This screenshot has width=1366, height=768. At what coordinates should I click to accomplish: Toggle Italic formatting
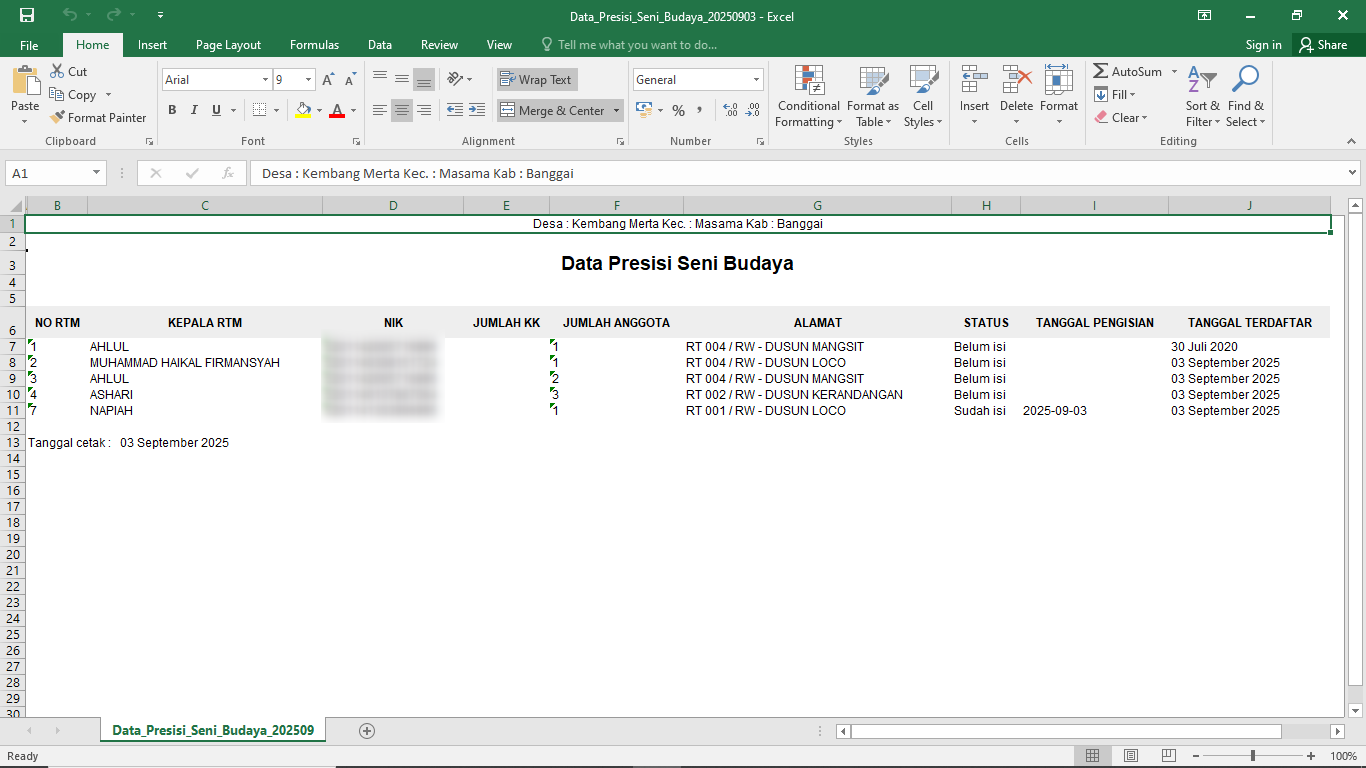[x=194, y=110]
